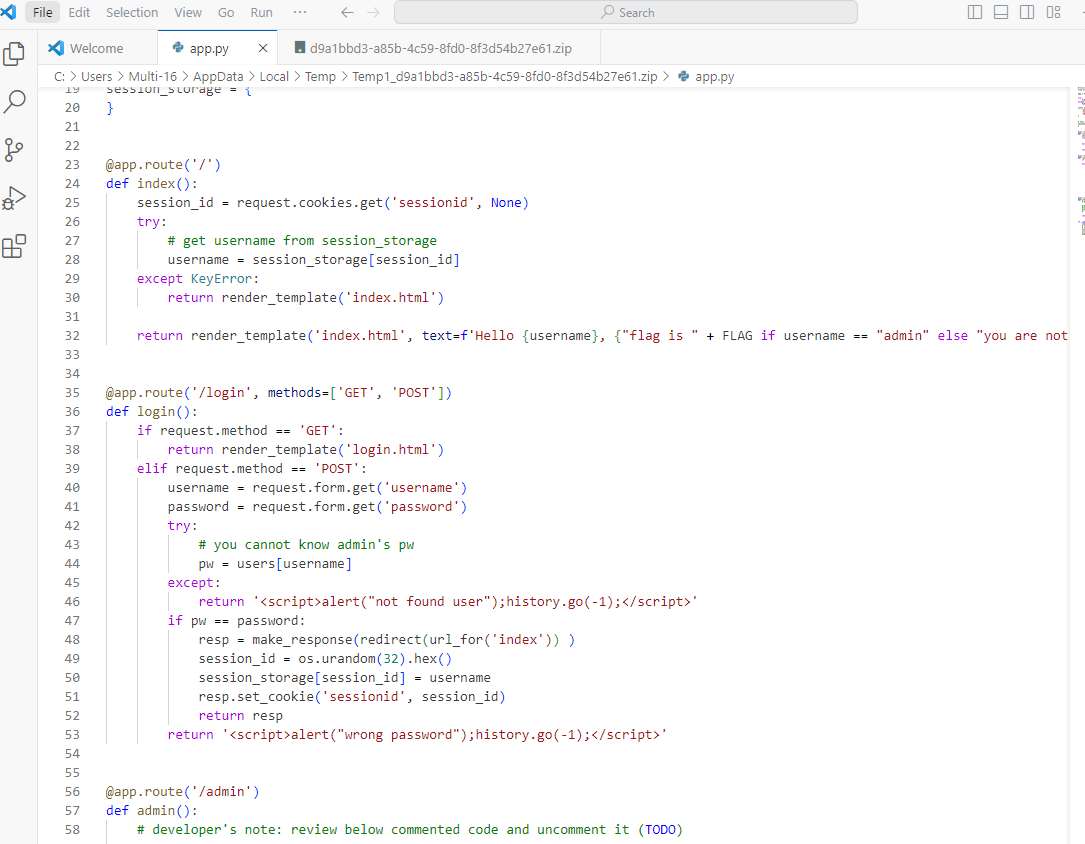Viewport: 1085px width, 844px height.
Task: Open the customize layout icon
Action: coord(1053,12)
